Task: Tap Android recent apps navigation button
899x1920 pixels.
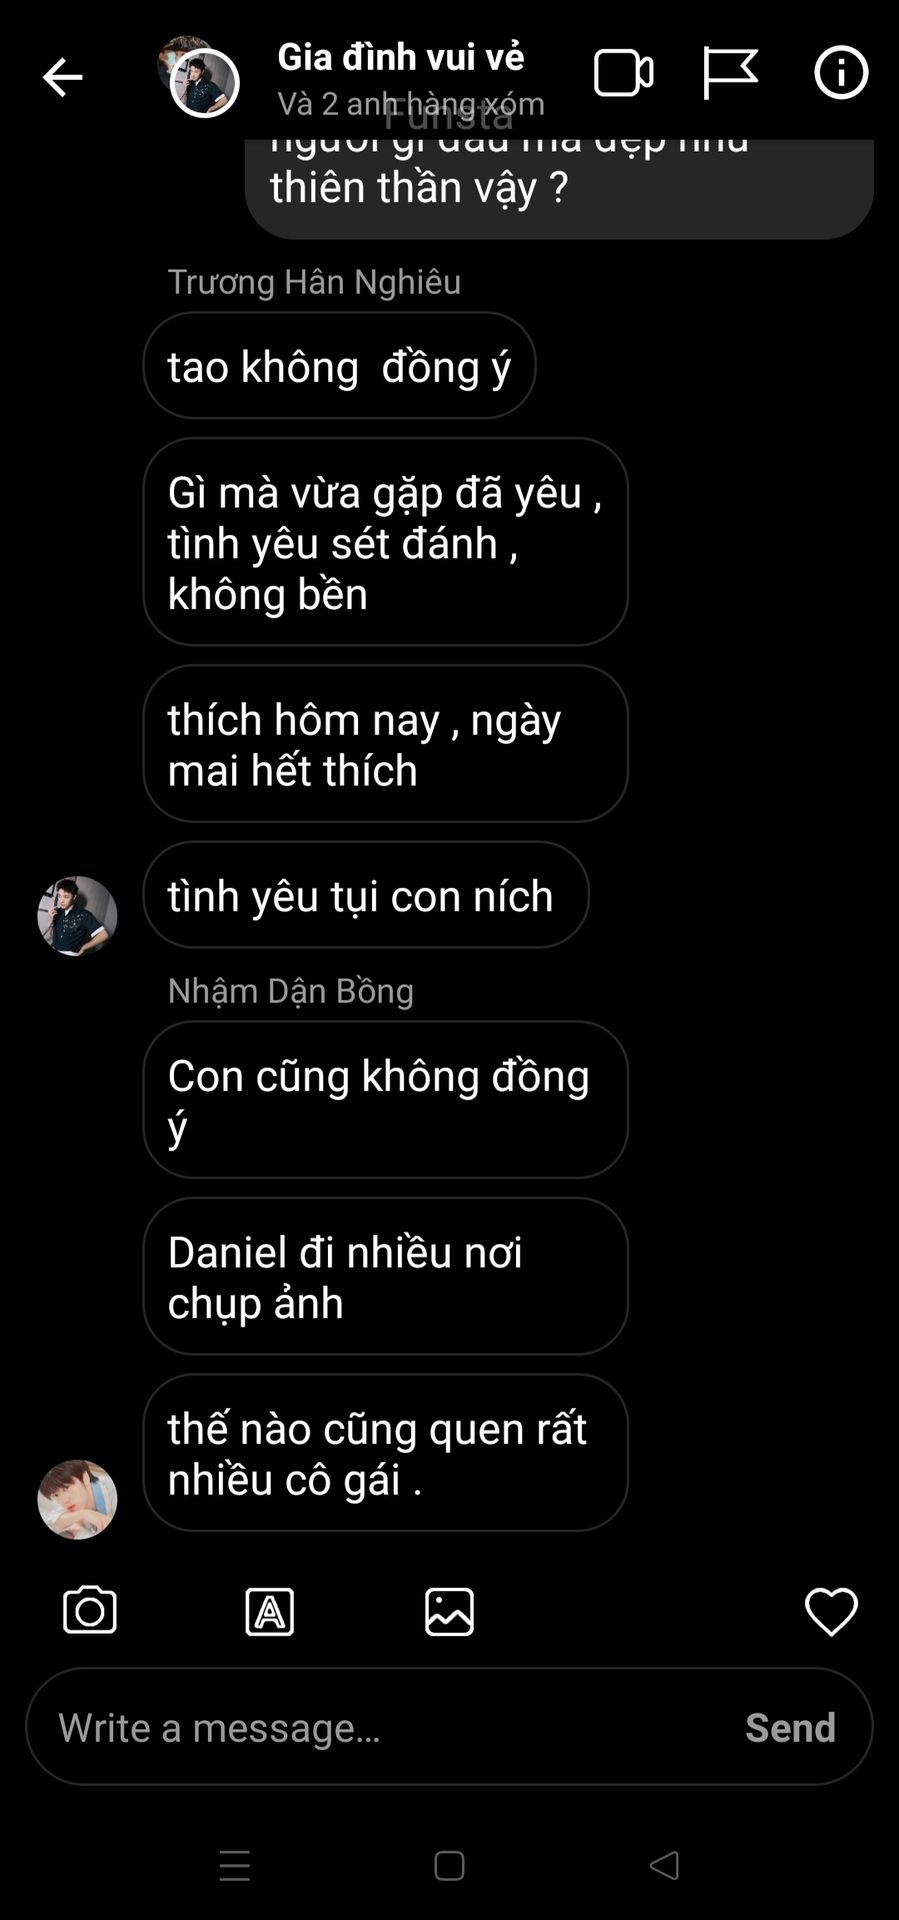Action: coord(235,1866)
